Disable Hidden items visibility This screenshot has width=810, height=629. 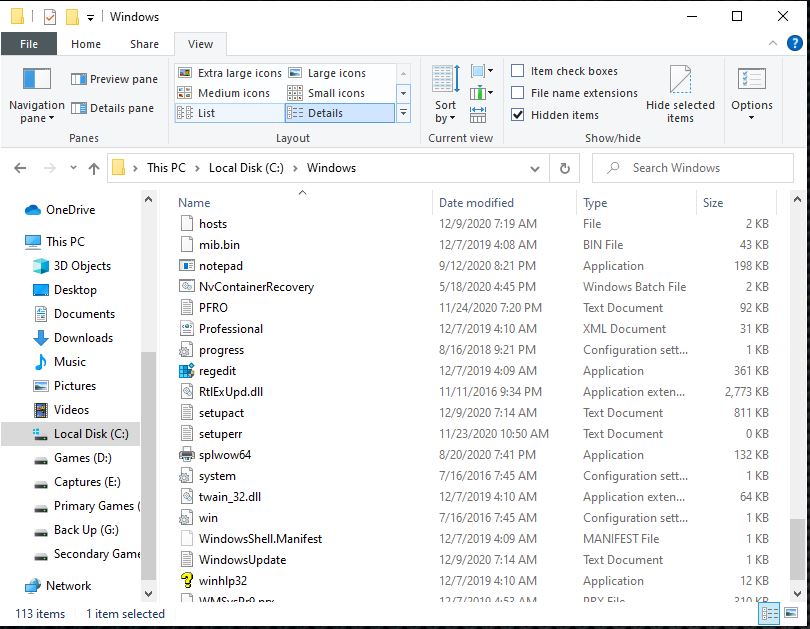click(517, 113)
